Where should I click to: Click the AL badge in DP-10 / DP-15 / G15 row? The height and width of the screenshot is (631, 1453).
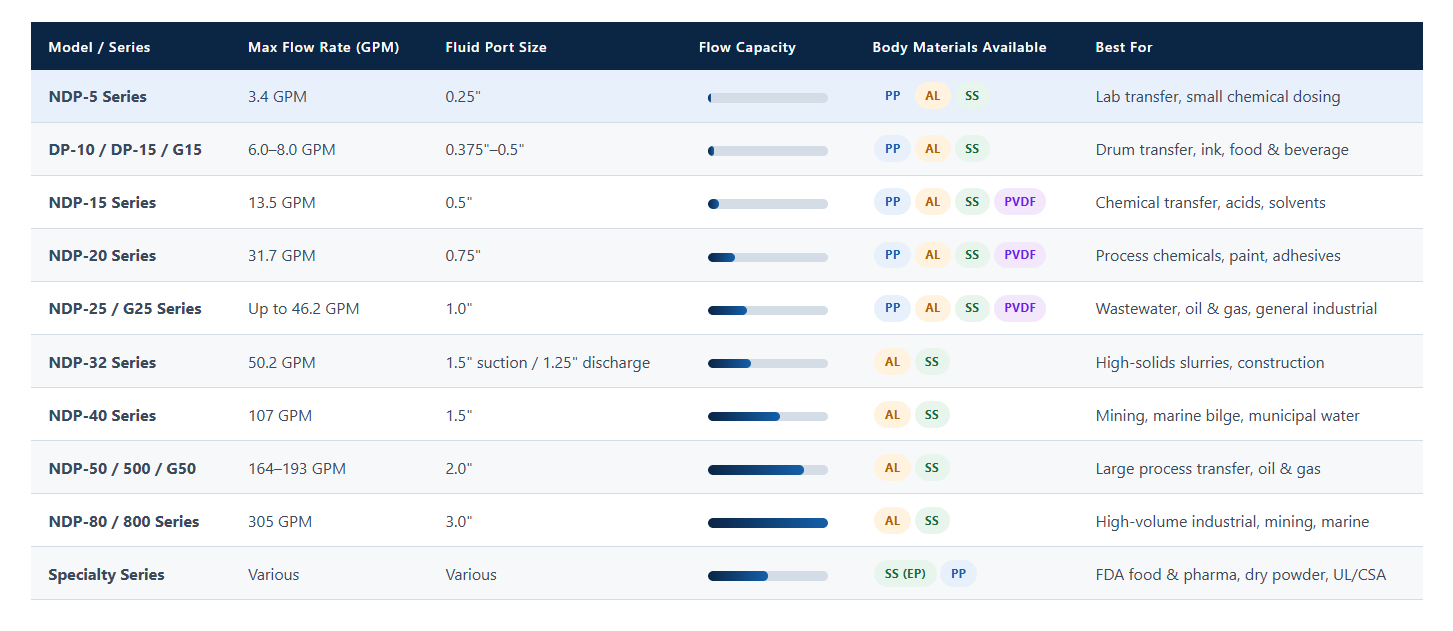pos(932,149)
